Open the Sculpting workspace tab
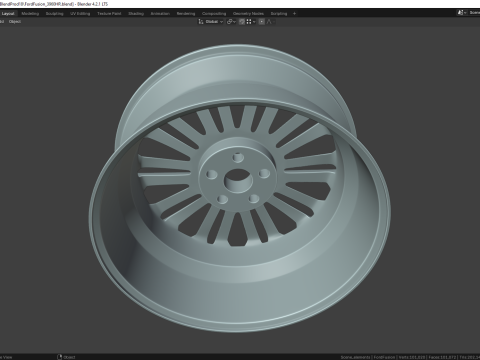480x360 pixels. [54, 14]
